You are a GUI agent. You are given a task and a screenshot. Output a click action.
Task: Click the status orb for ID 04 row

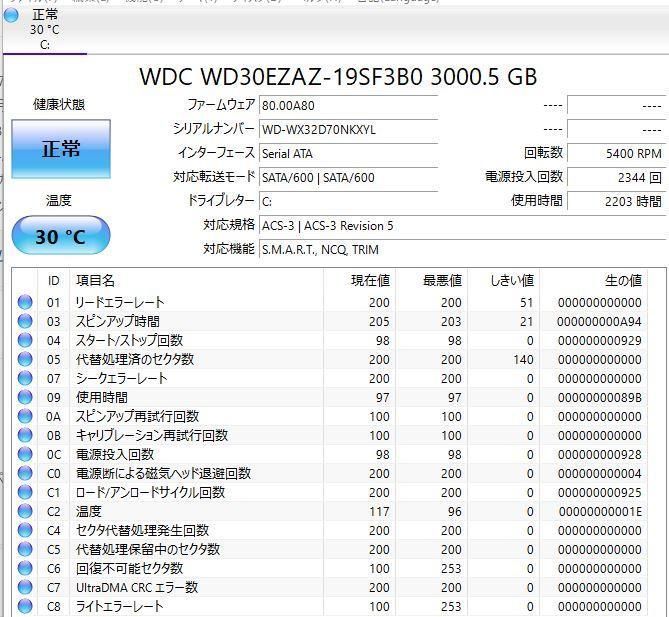[x=25, y=340]
